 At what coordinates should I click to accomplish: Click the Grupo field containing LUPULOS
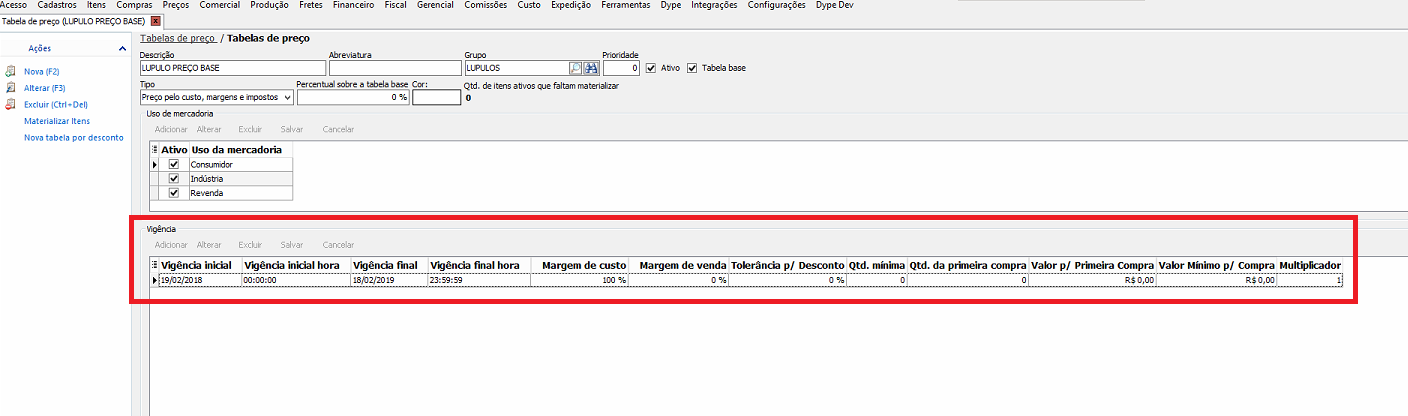[516, 68]
